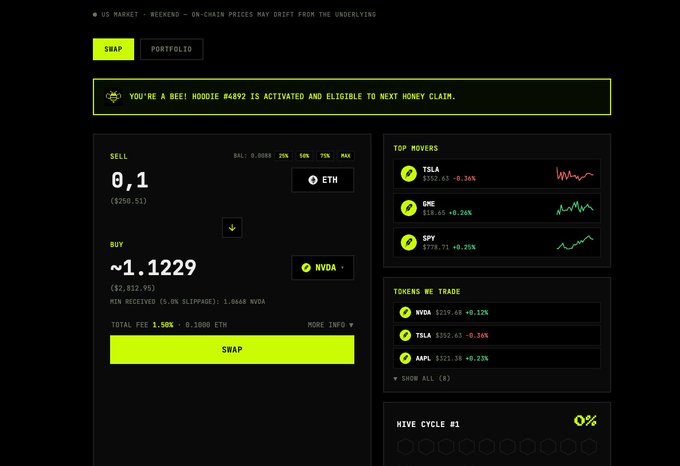Click the Min Received slippage line
This screenshot has width=680, height=466.
coord(187,302)
